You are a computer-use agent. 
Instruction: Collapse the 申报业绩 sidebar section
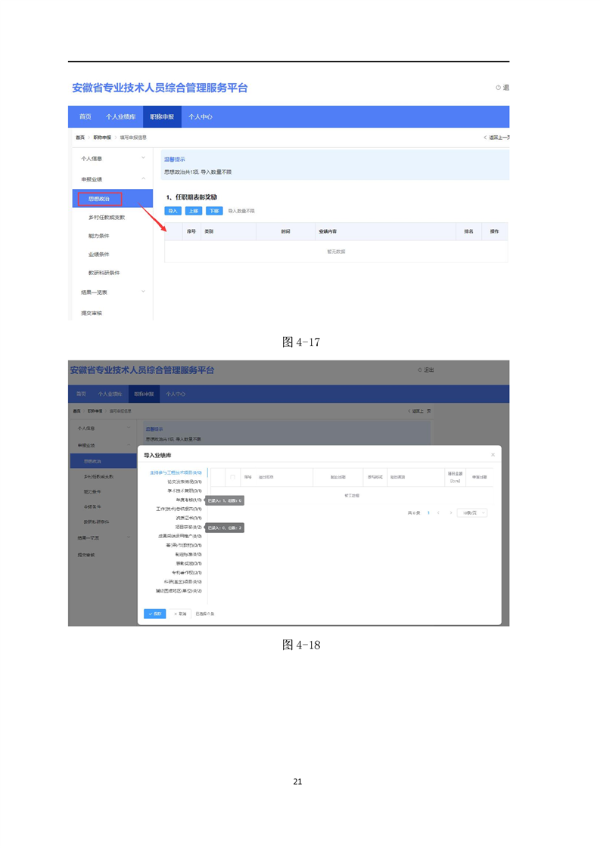pyautogui.click(x=143, y=180)
